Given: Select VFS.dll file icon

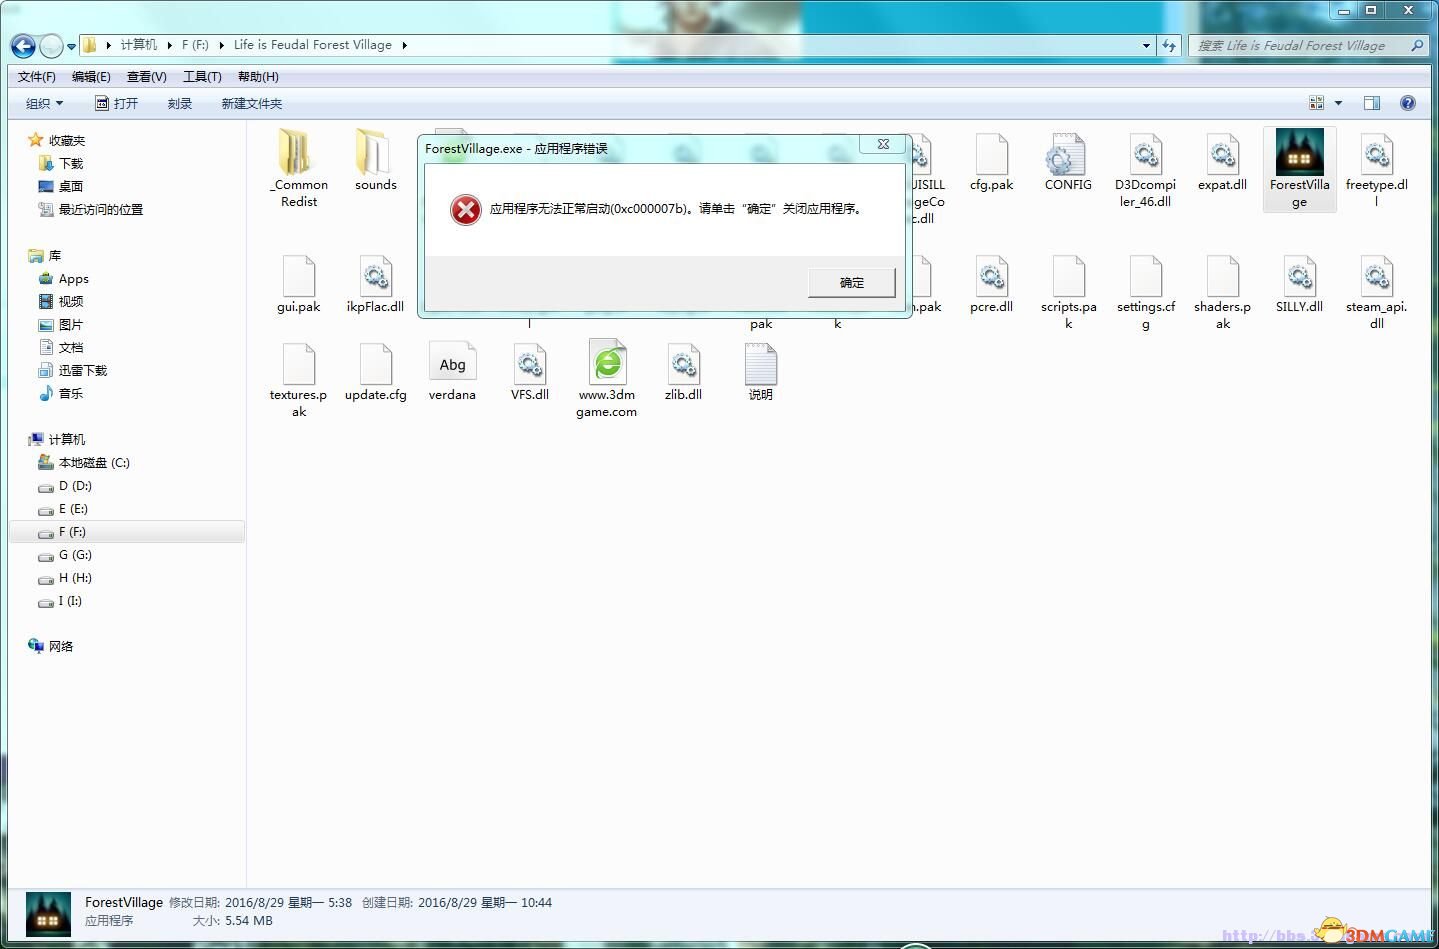Looking at the screenshot, I should [529, 364].
